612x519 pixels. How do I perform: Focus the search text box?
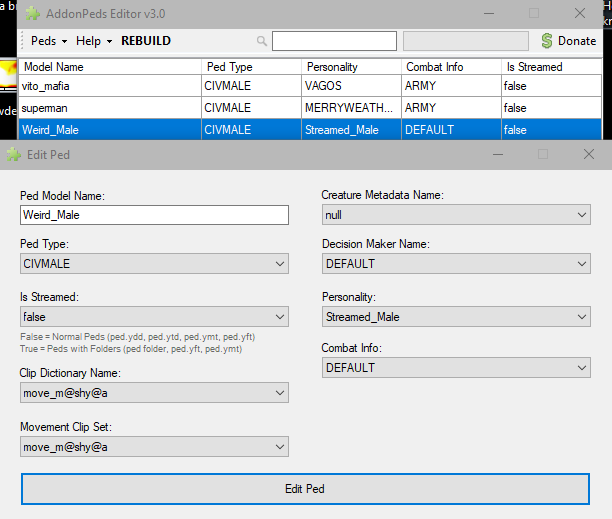pos(334,41)
